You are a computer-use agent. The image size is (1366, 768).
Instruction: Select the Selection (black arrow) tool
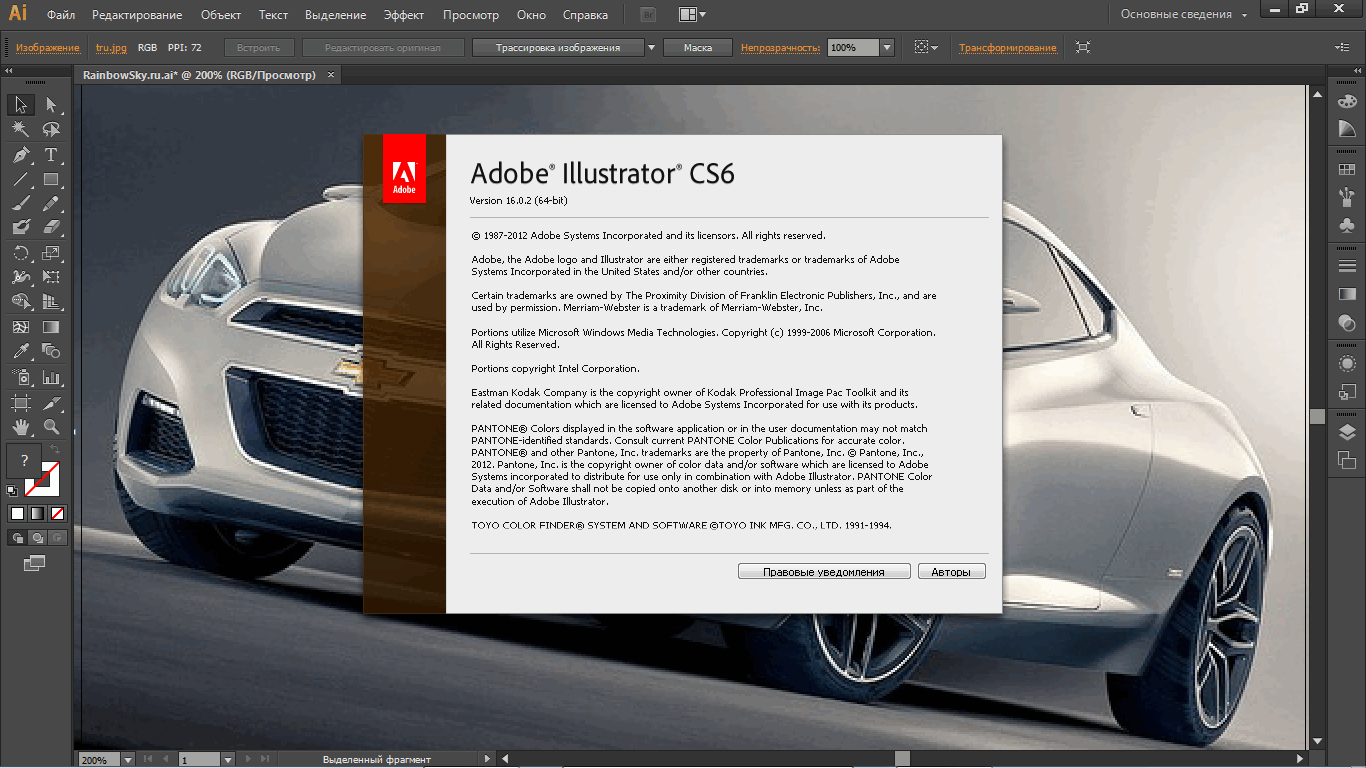(x=21, y=105)
